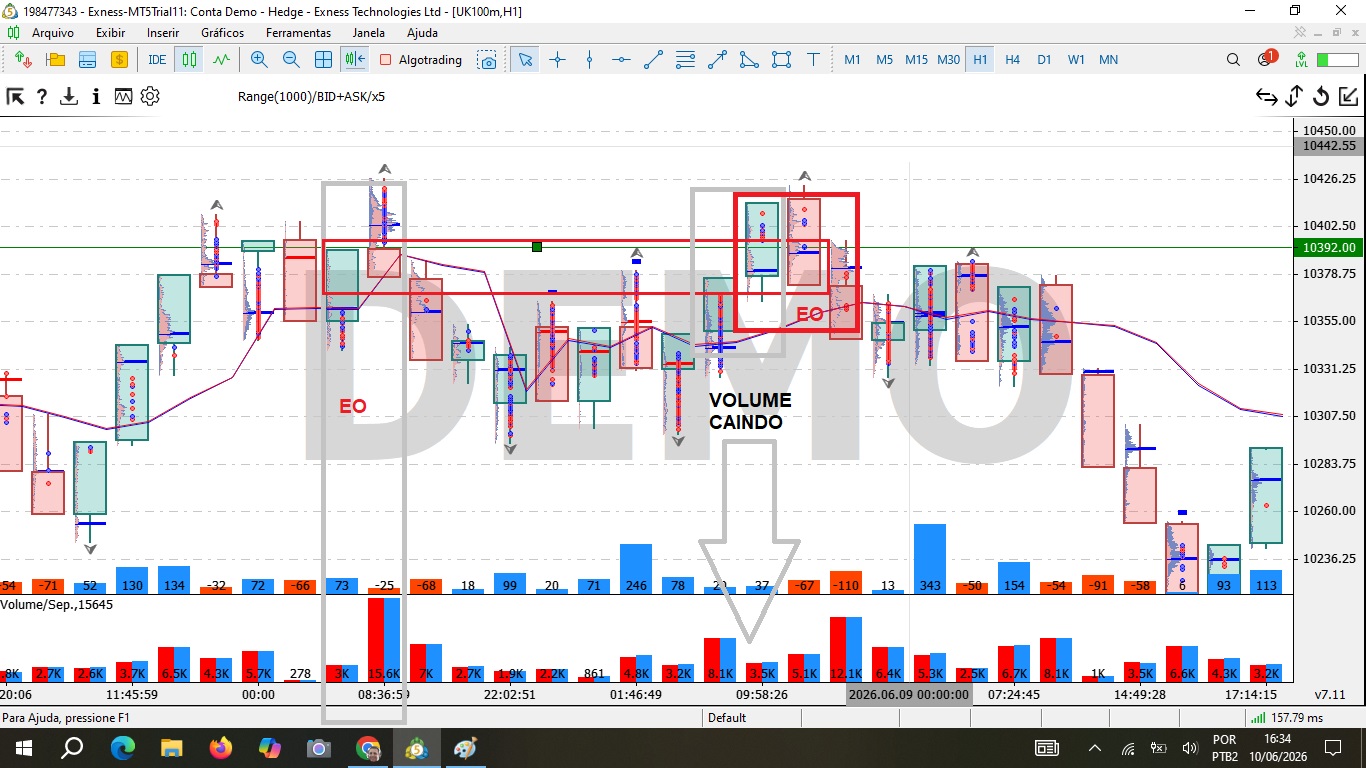Switch timeframe to M1
This screenshot has width=1366, height=768.
852,59
